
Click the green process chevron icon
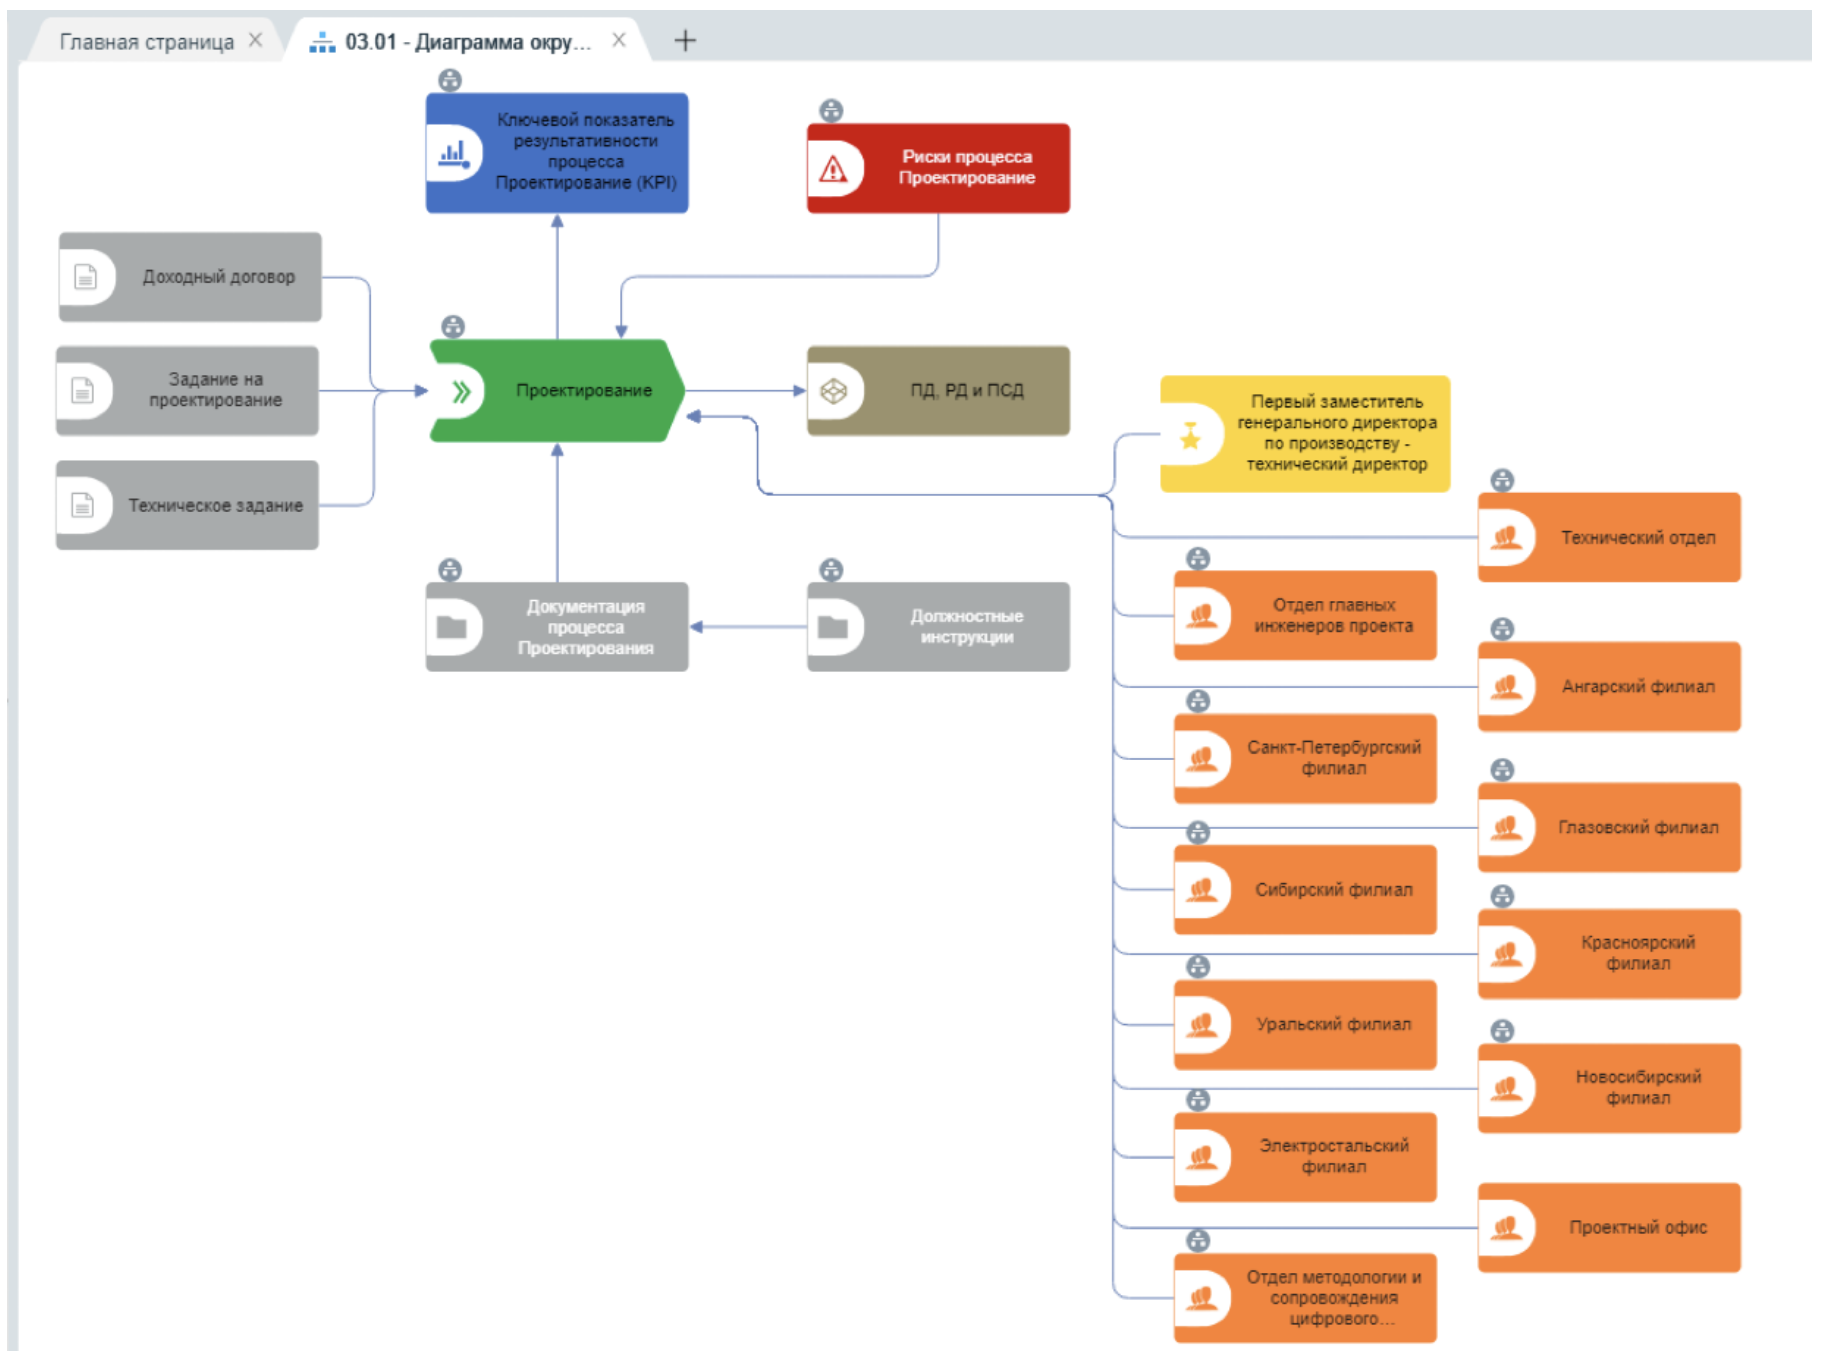point(460,391)
